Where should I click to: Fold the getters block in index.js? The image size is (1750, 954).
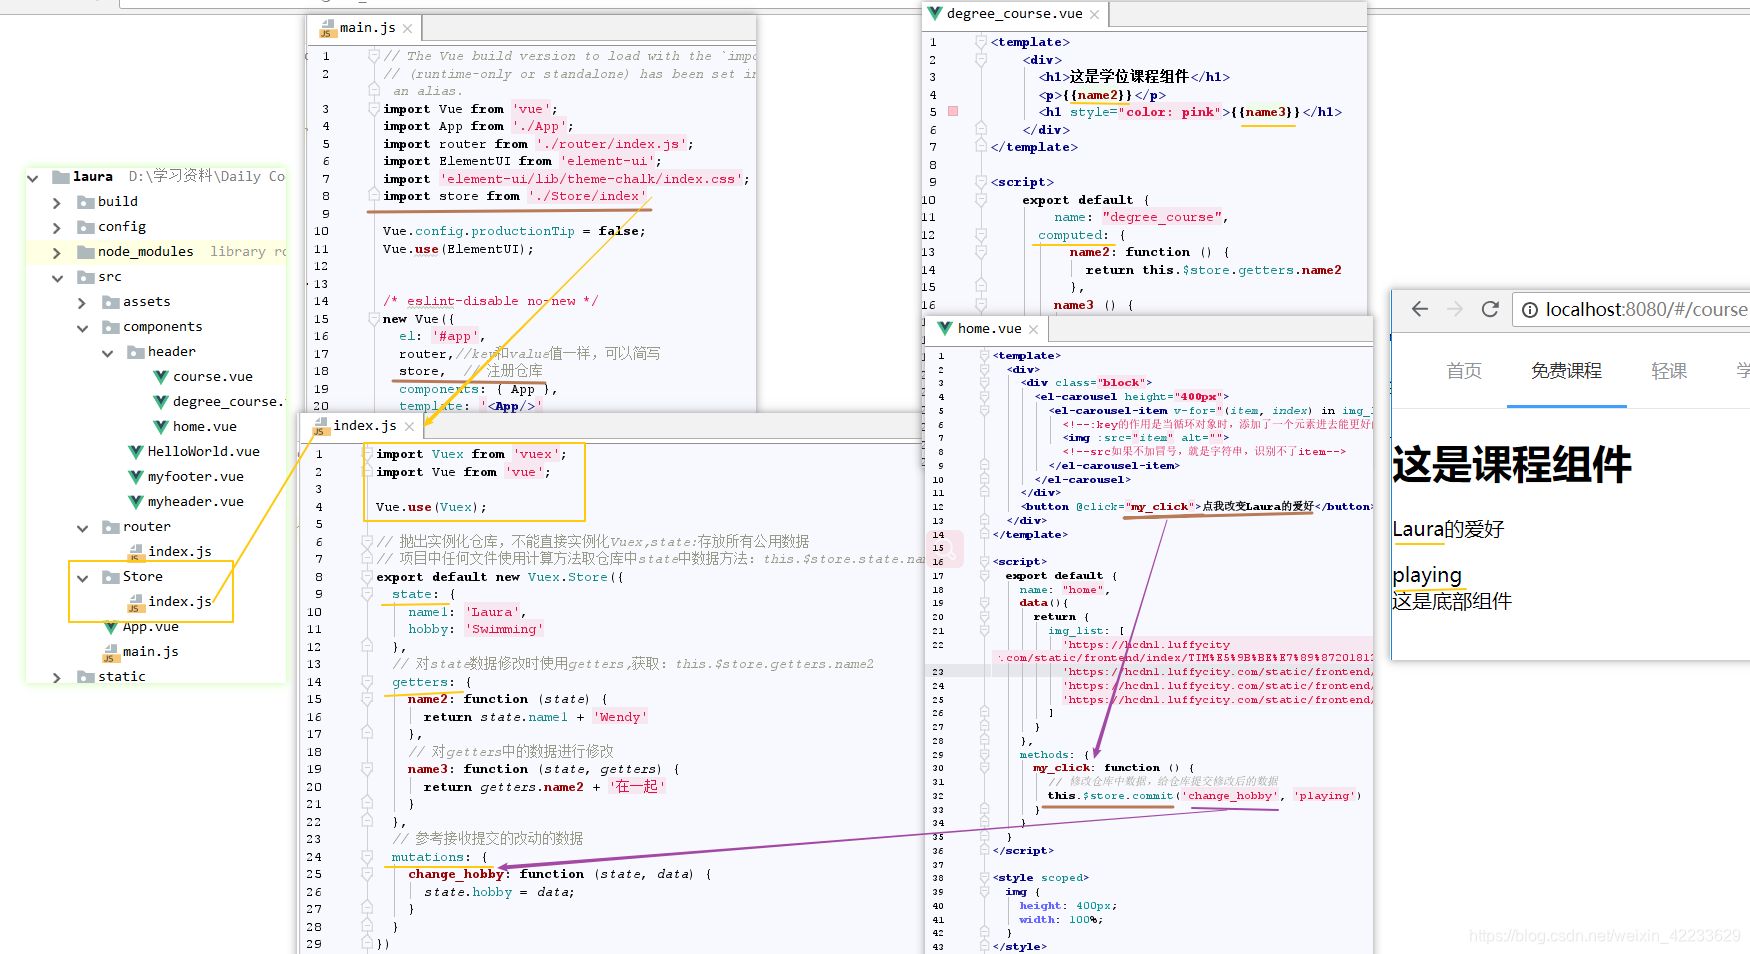point(367,682)
